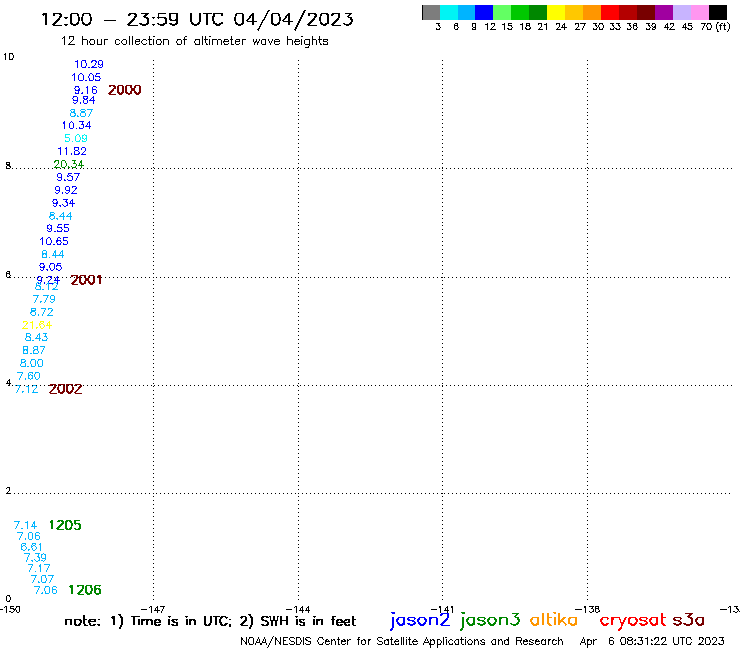Click the green 1205 time label

tap(65, 525)
